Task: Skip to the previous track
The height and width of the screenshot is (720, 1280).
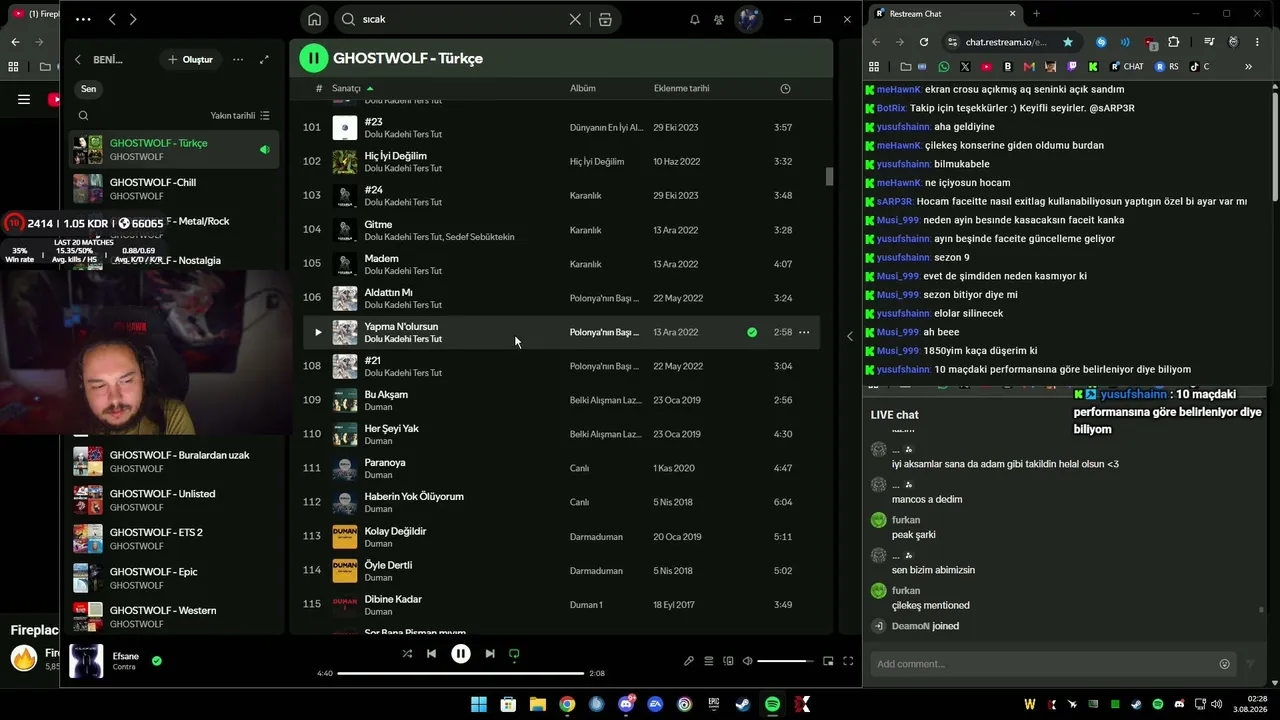Action: (x=431, y=654)
